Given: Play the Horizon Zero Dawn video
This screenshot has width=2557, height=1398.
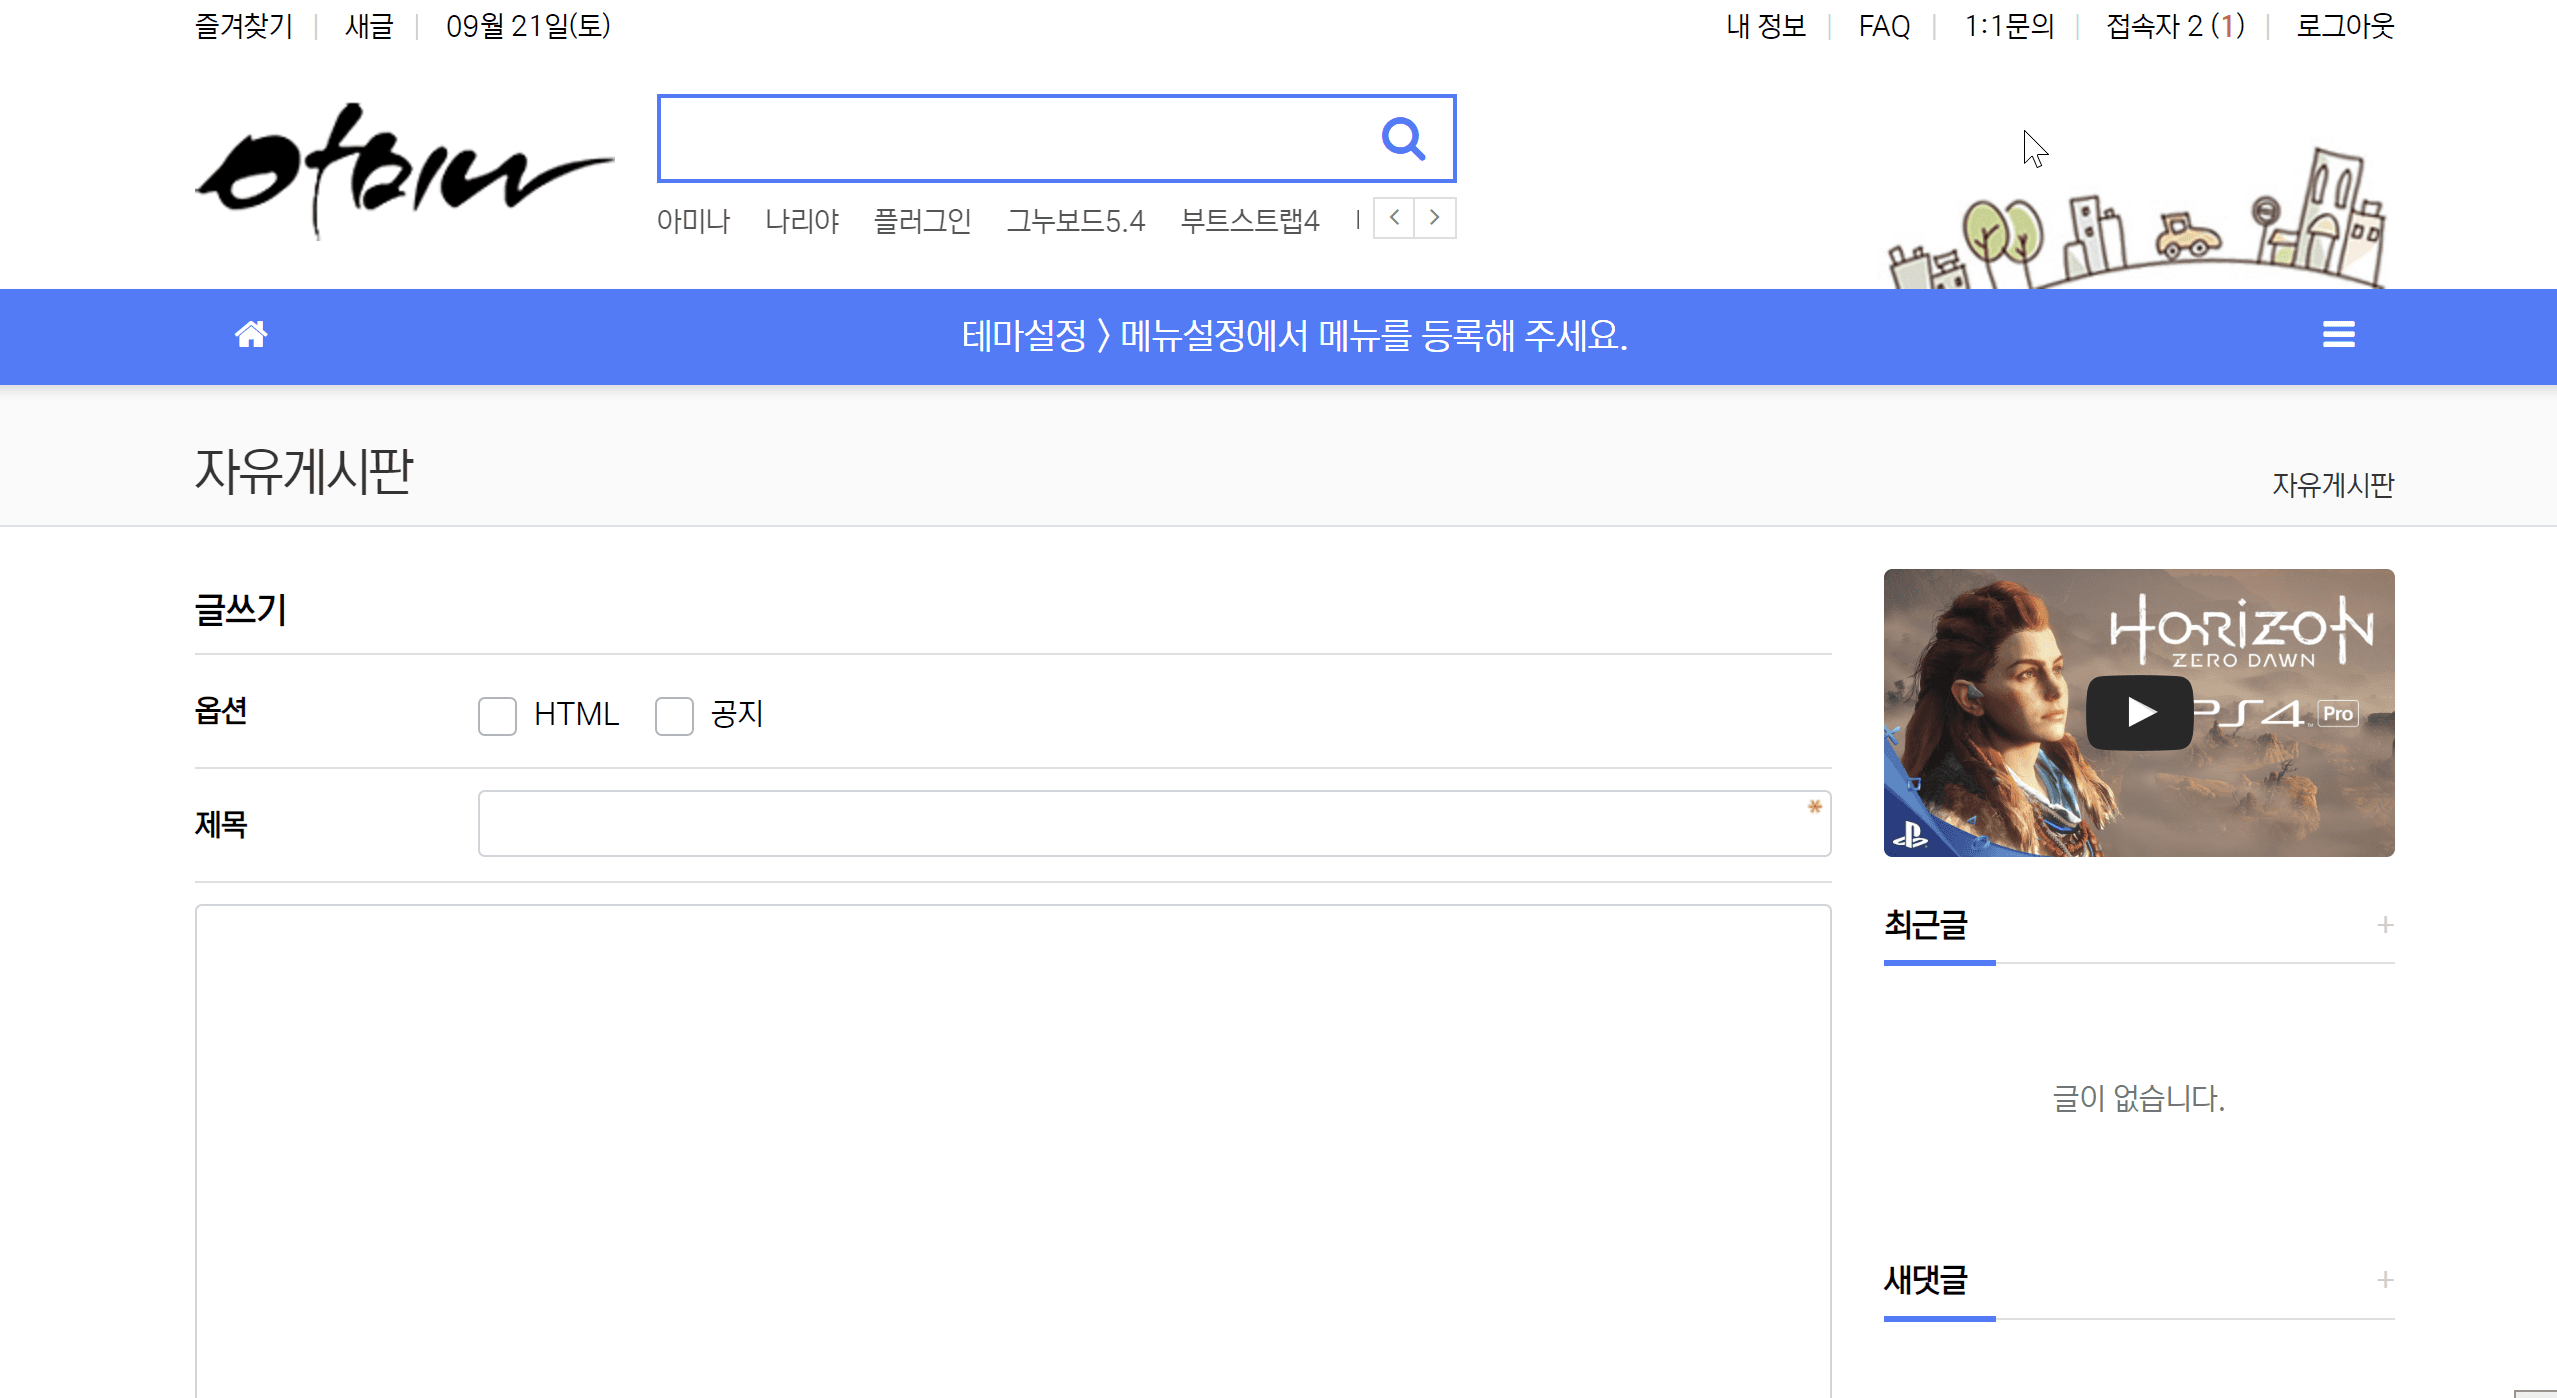Looking at the screenshot, I should 2139,712.
